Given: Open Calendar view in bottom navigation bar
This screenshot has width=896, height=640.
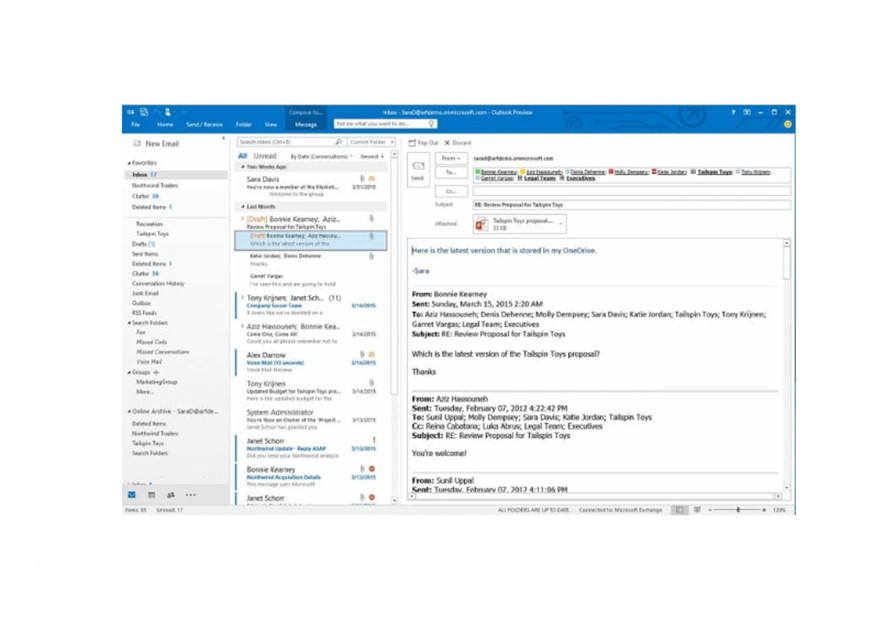Looking at the screenshot, I should click(151, 495).
